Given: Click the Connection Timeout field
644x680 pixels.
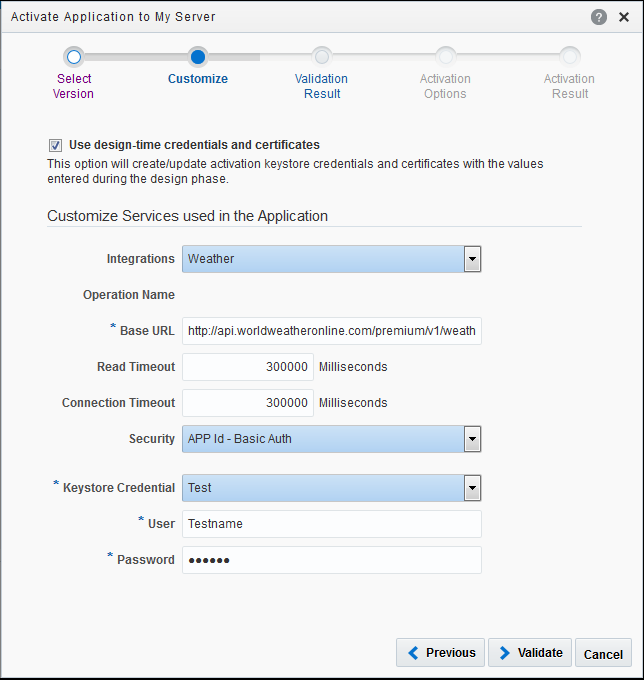Looking at the screenshot, I should pyautogui.click(x=248, y=403).
